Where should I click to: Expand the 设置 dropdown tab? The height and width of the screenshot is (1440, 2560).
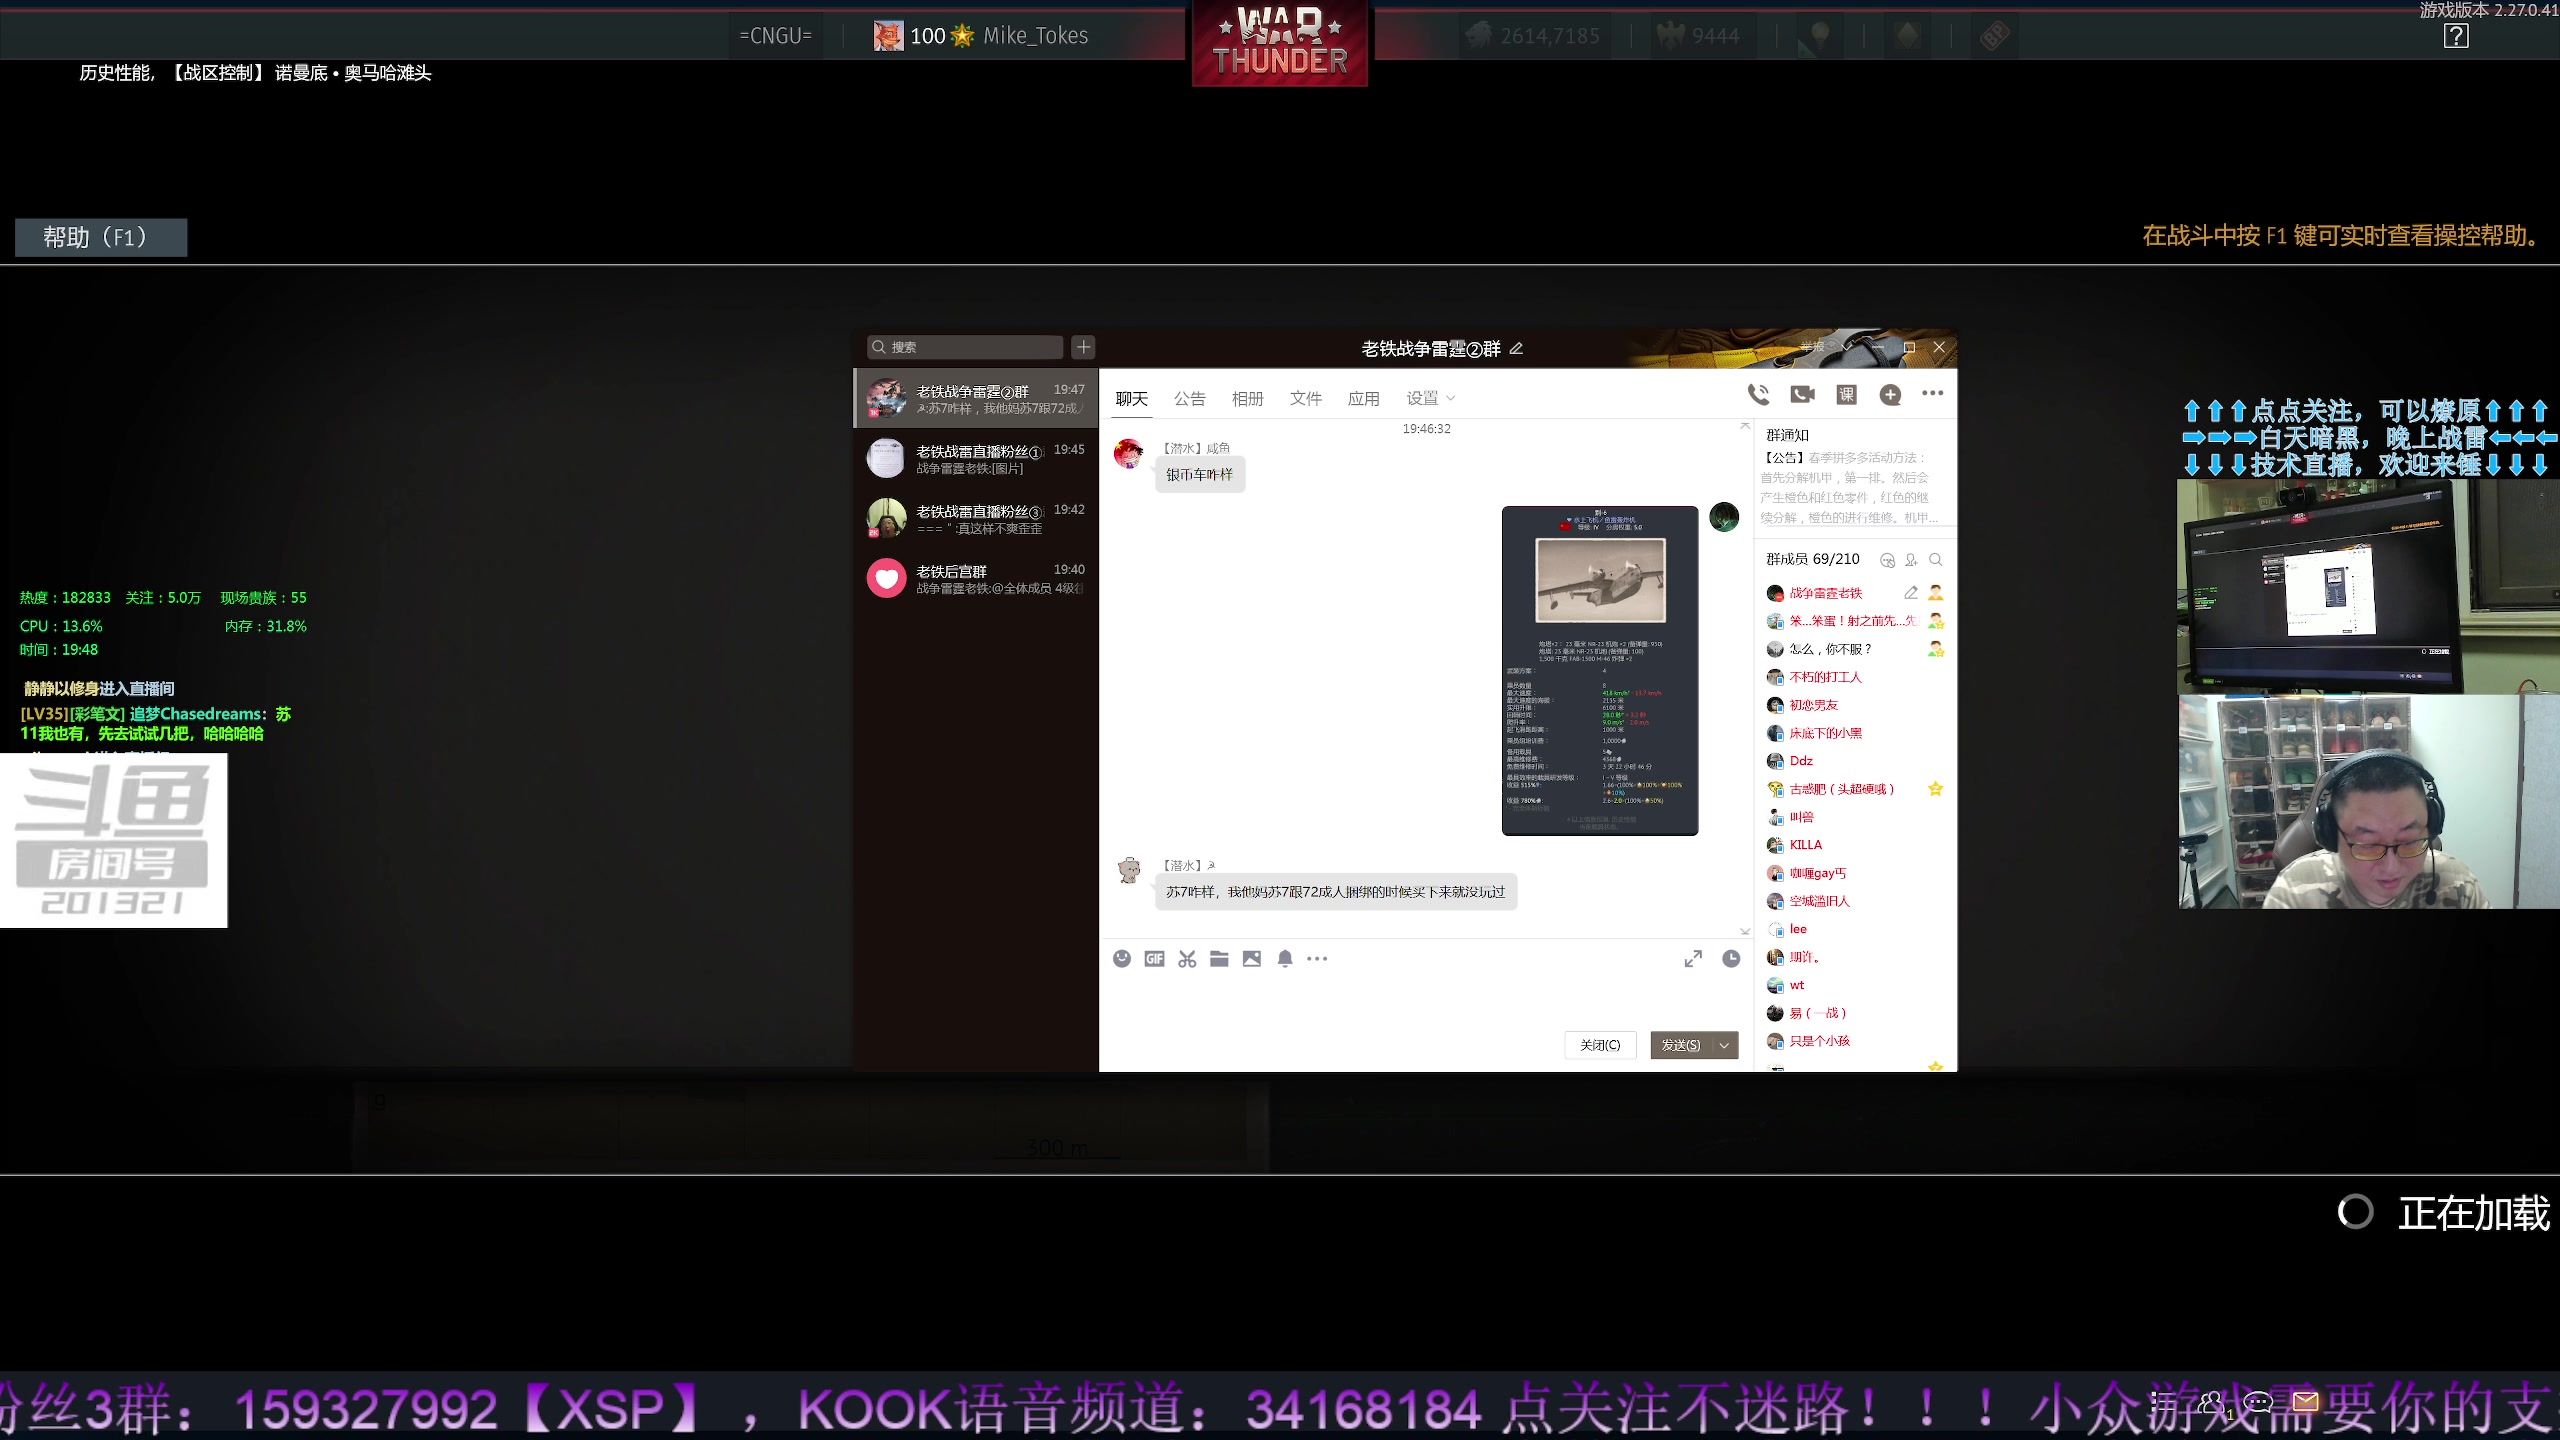(x=1430, y=398)
